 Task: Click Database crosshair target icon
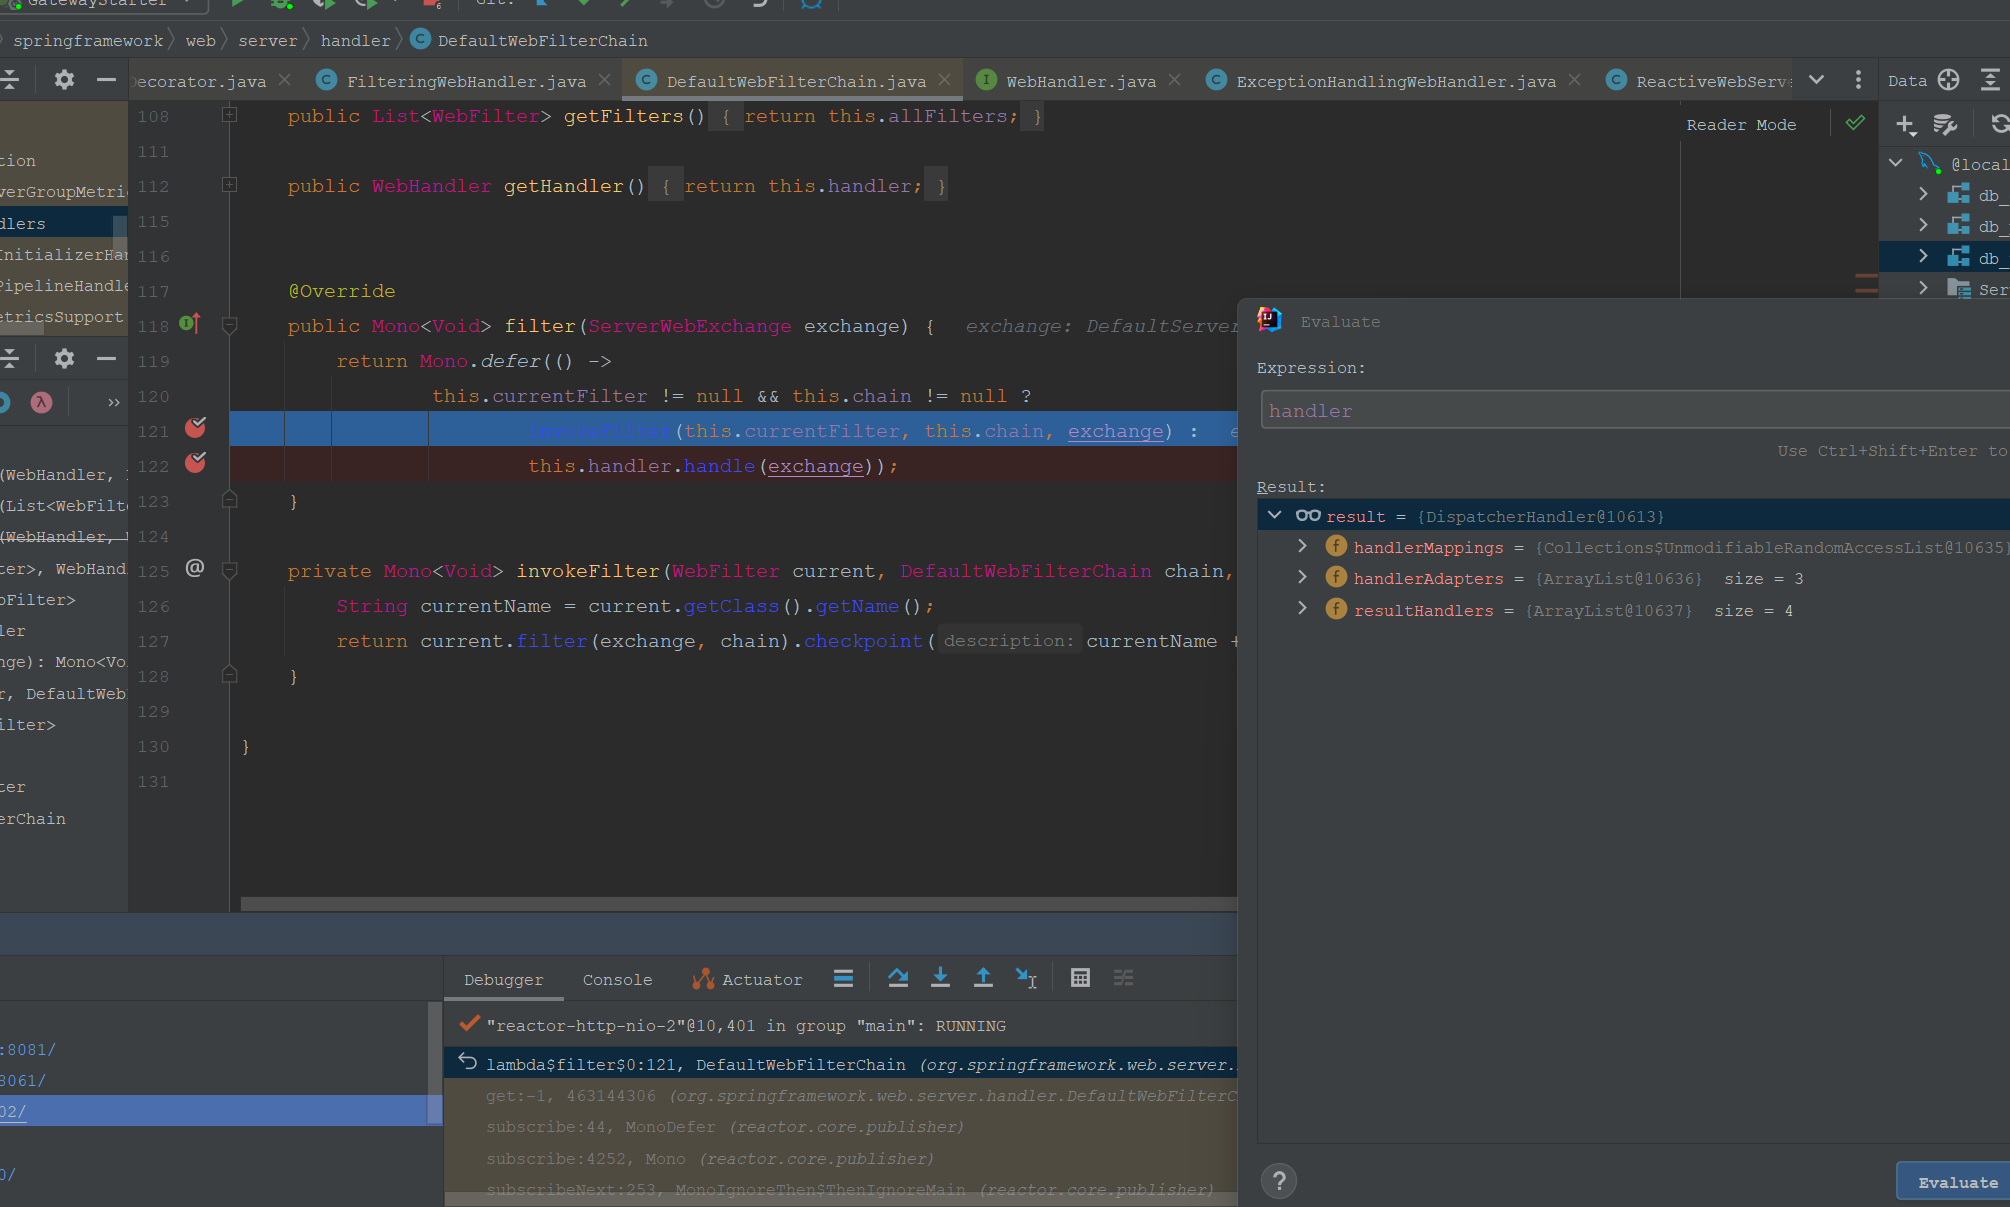tap(1948, 80)
